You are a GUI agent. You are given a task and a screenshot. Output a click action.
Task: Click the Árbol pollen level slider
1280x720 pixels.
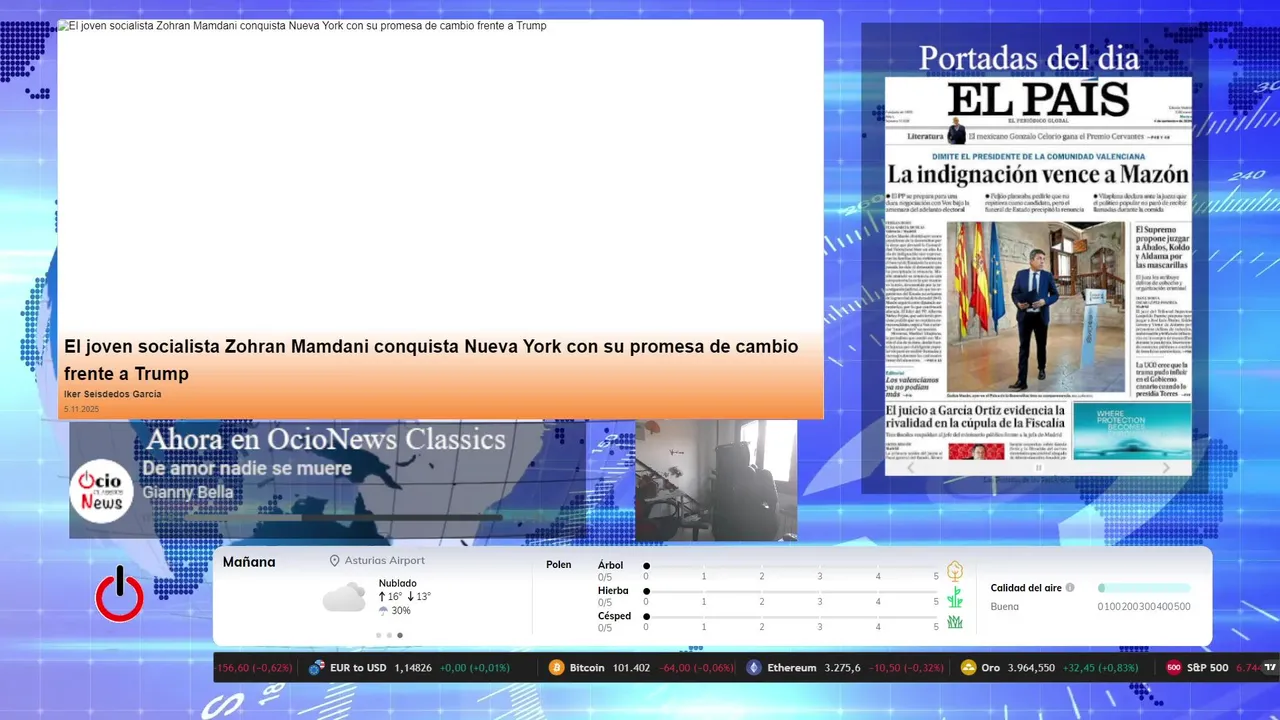[x=791, y=566]
